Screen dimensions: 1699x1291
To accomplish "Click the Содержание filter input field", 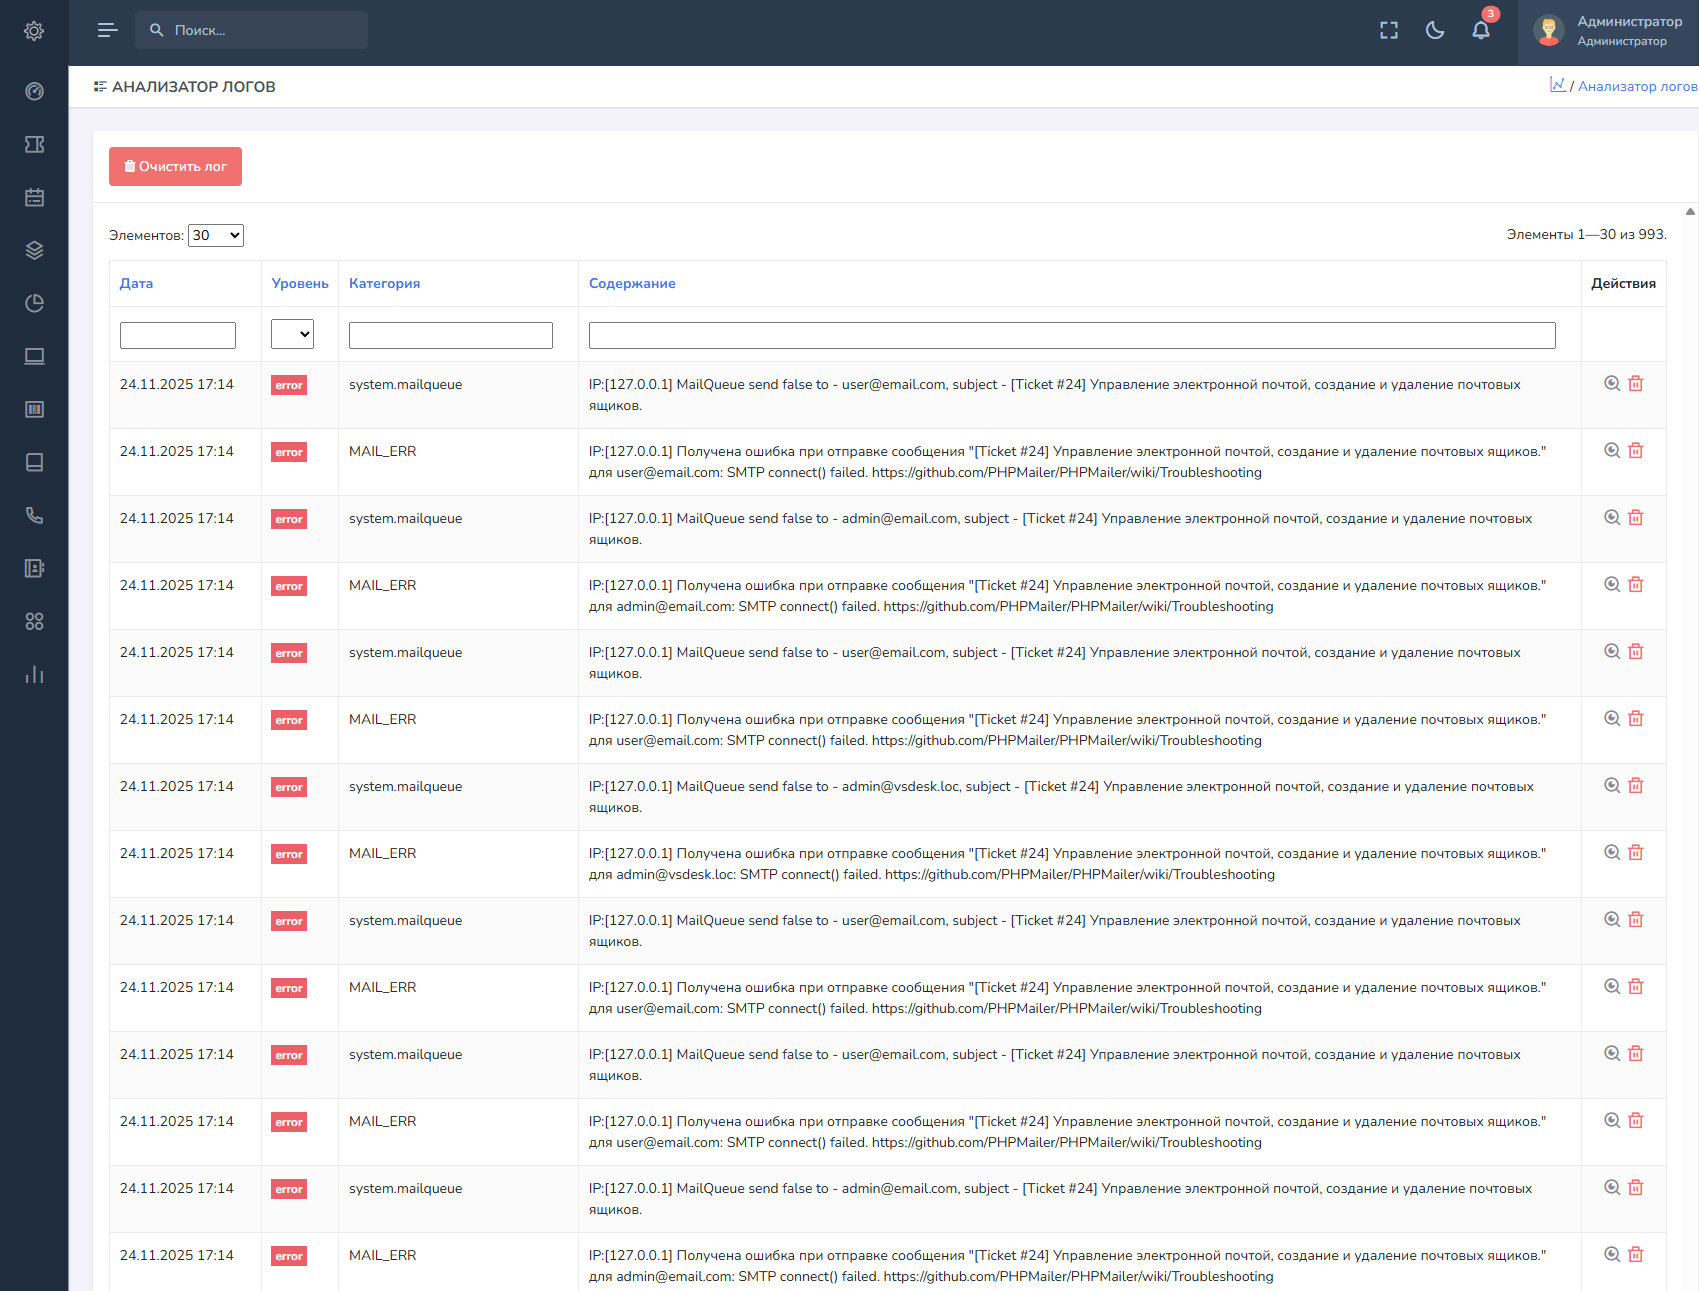I will point(1071,336).
